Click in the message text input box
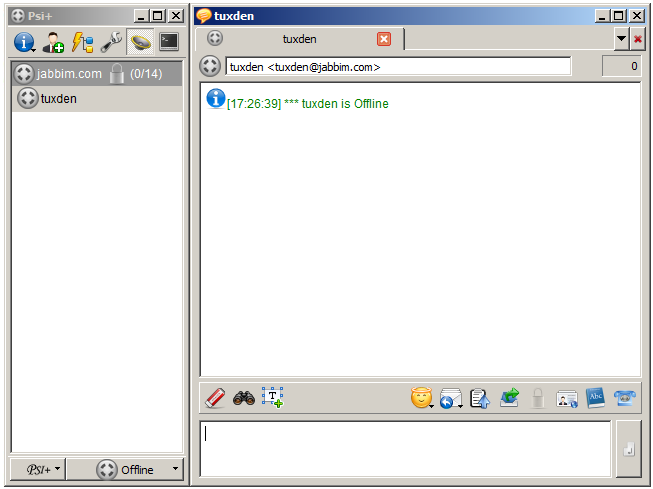The width and height of the screenshot is (653, 489). coord(405,448)
